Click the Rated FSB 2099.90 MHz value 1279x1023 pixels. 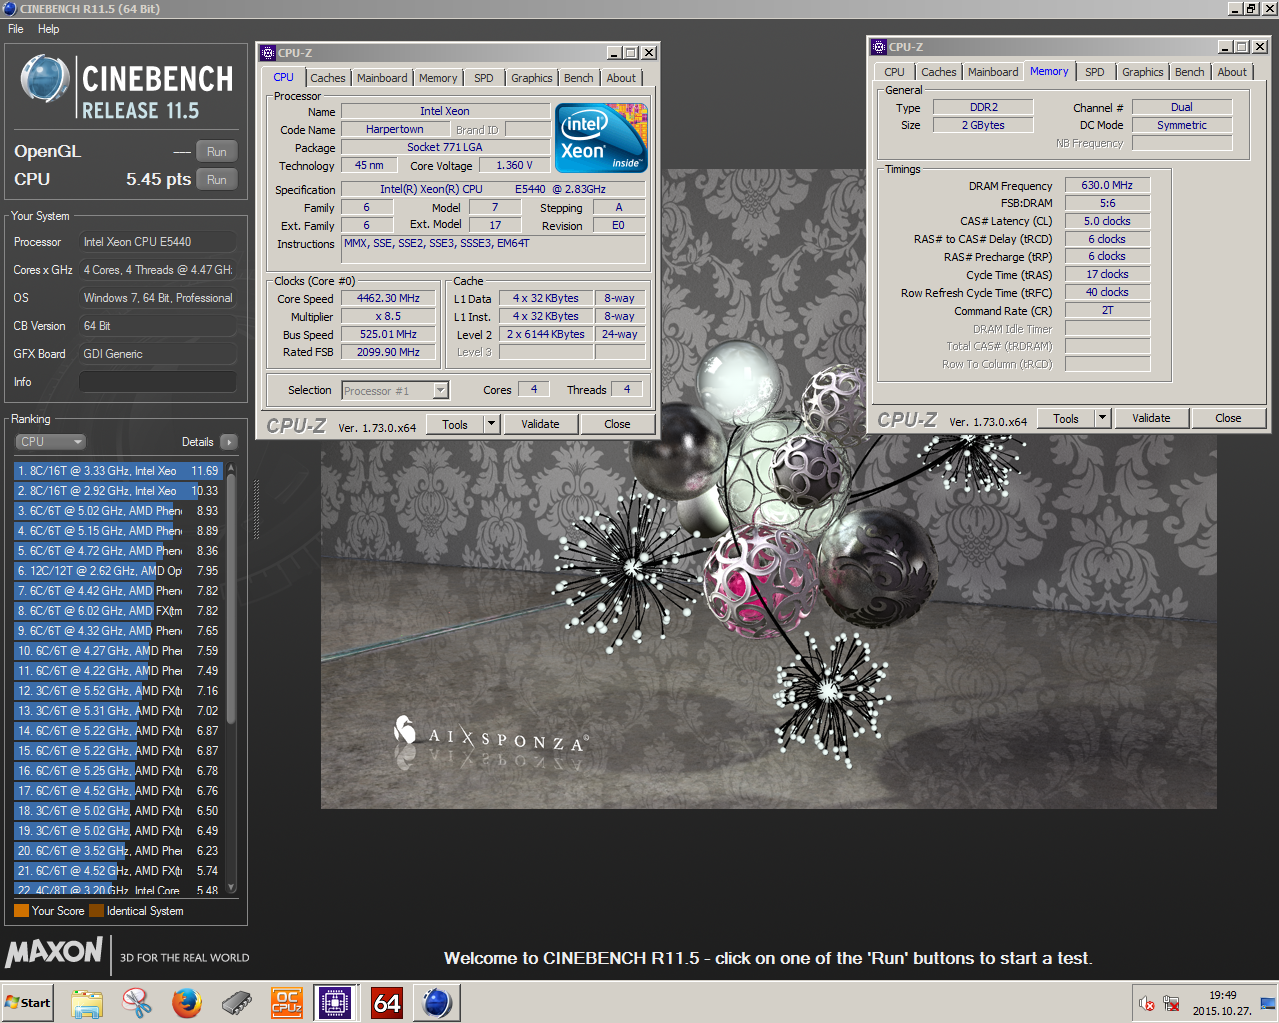(388, 352)
